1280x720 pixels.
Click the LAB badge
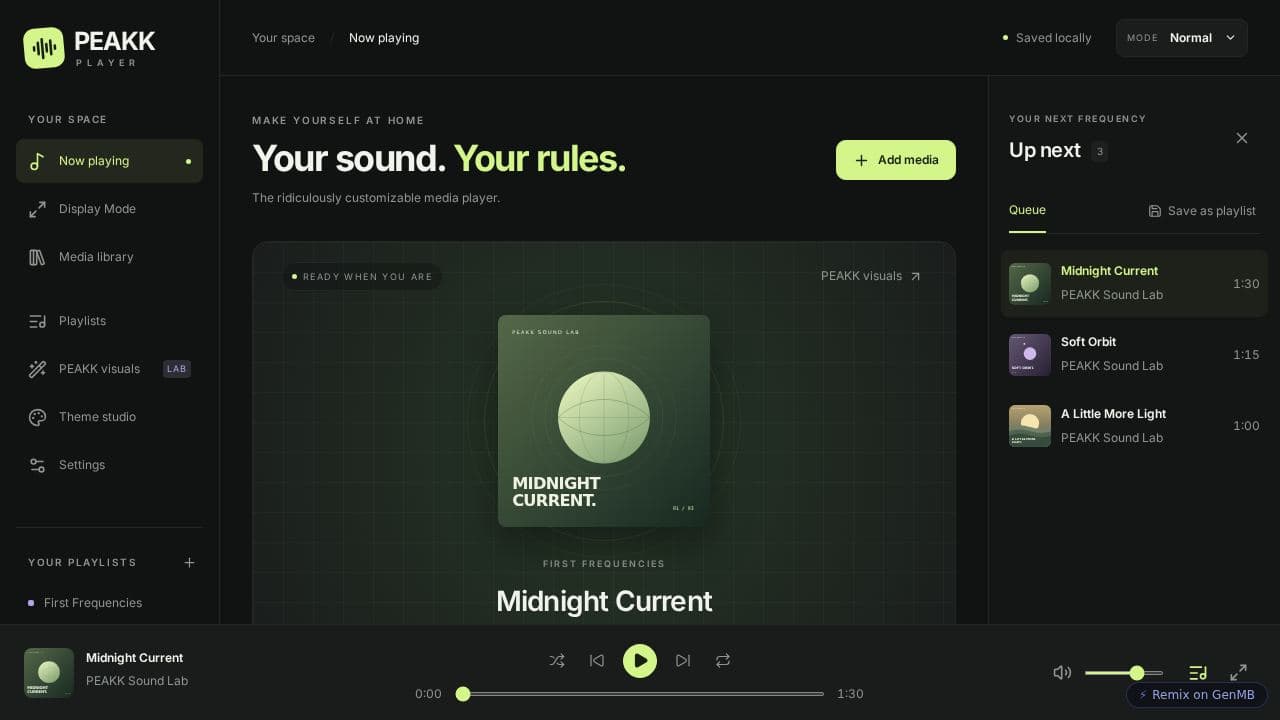177,369
